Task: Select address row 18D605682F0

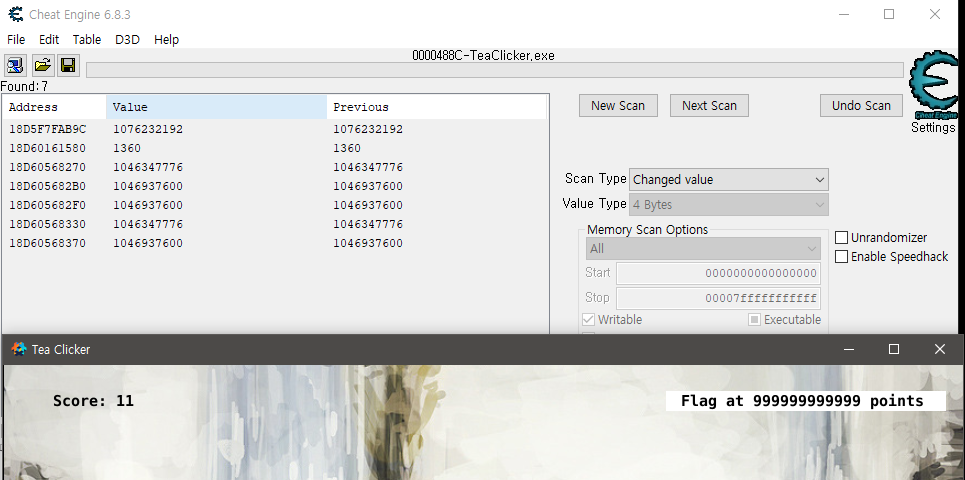Action: 274,205
